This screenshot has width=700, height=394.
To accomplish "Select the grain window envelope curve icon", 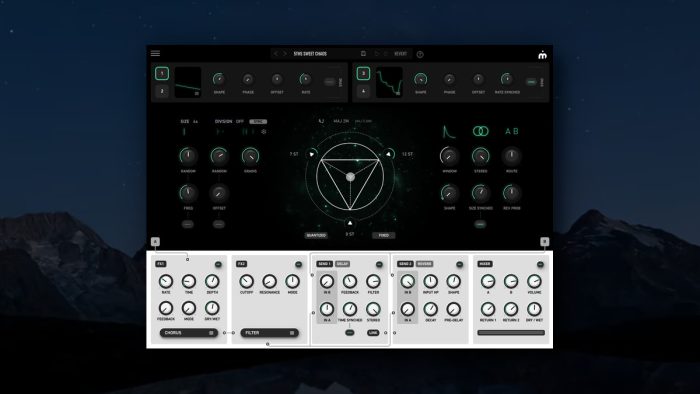I will [x=449, y=132].
